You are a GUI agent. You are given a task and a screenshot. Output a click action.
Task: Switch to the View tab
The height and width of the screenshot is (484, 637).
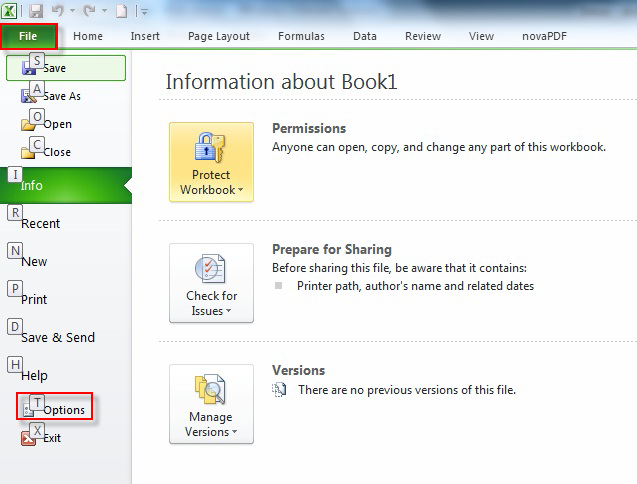tap(481, 36)
